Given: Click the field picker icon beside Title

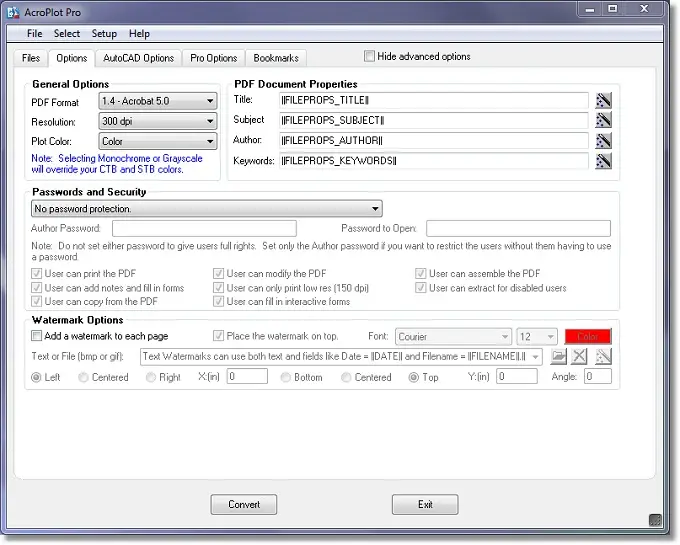Looking at the screenshot, I should point(603,101).
